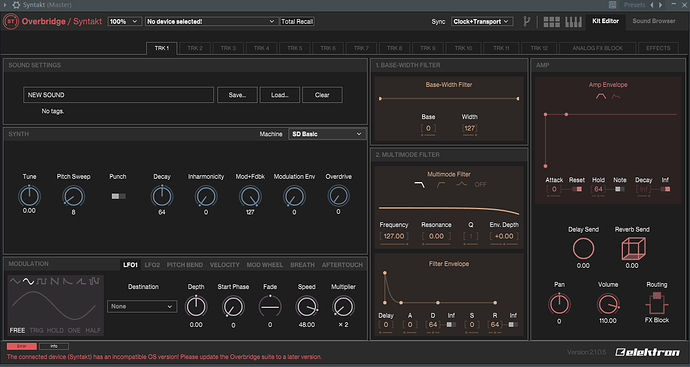Expand the LFO Destination dropdown
Screen dimensions: 690x367
click(142, 306)
